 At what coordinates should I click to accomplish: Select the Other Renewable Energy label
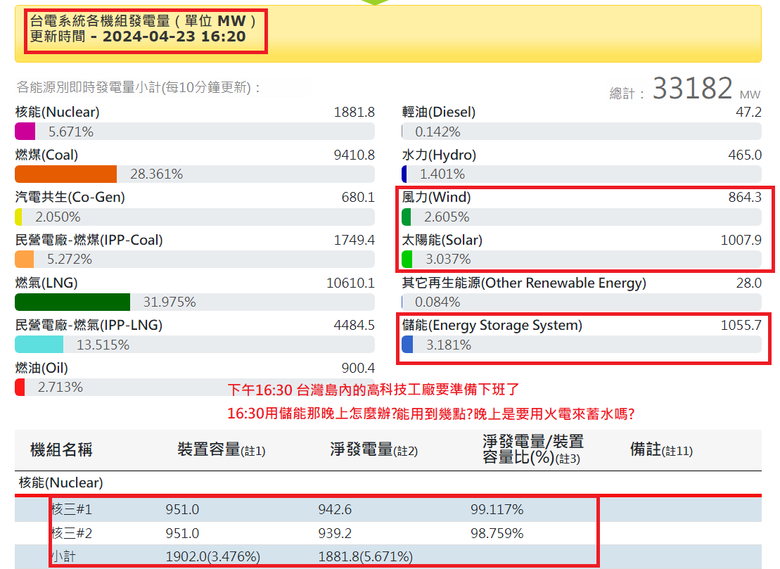[524, 283]
